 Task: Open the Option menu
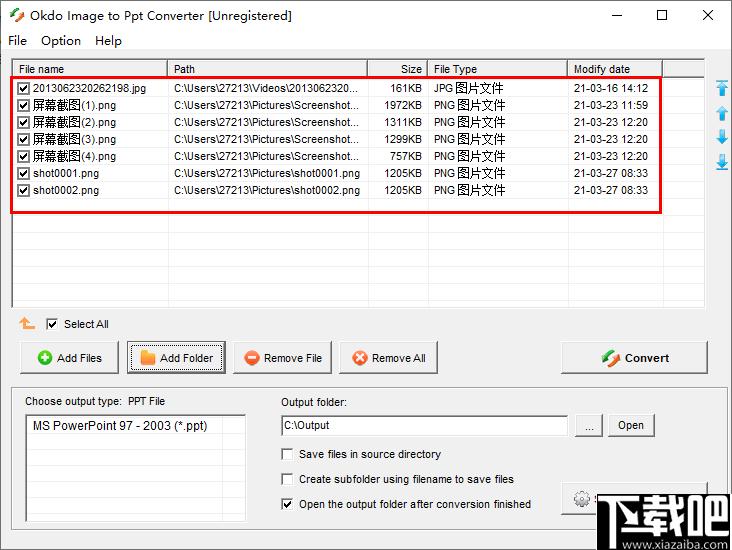tap(61, 41)
